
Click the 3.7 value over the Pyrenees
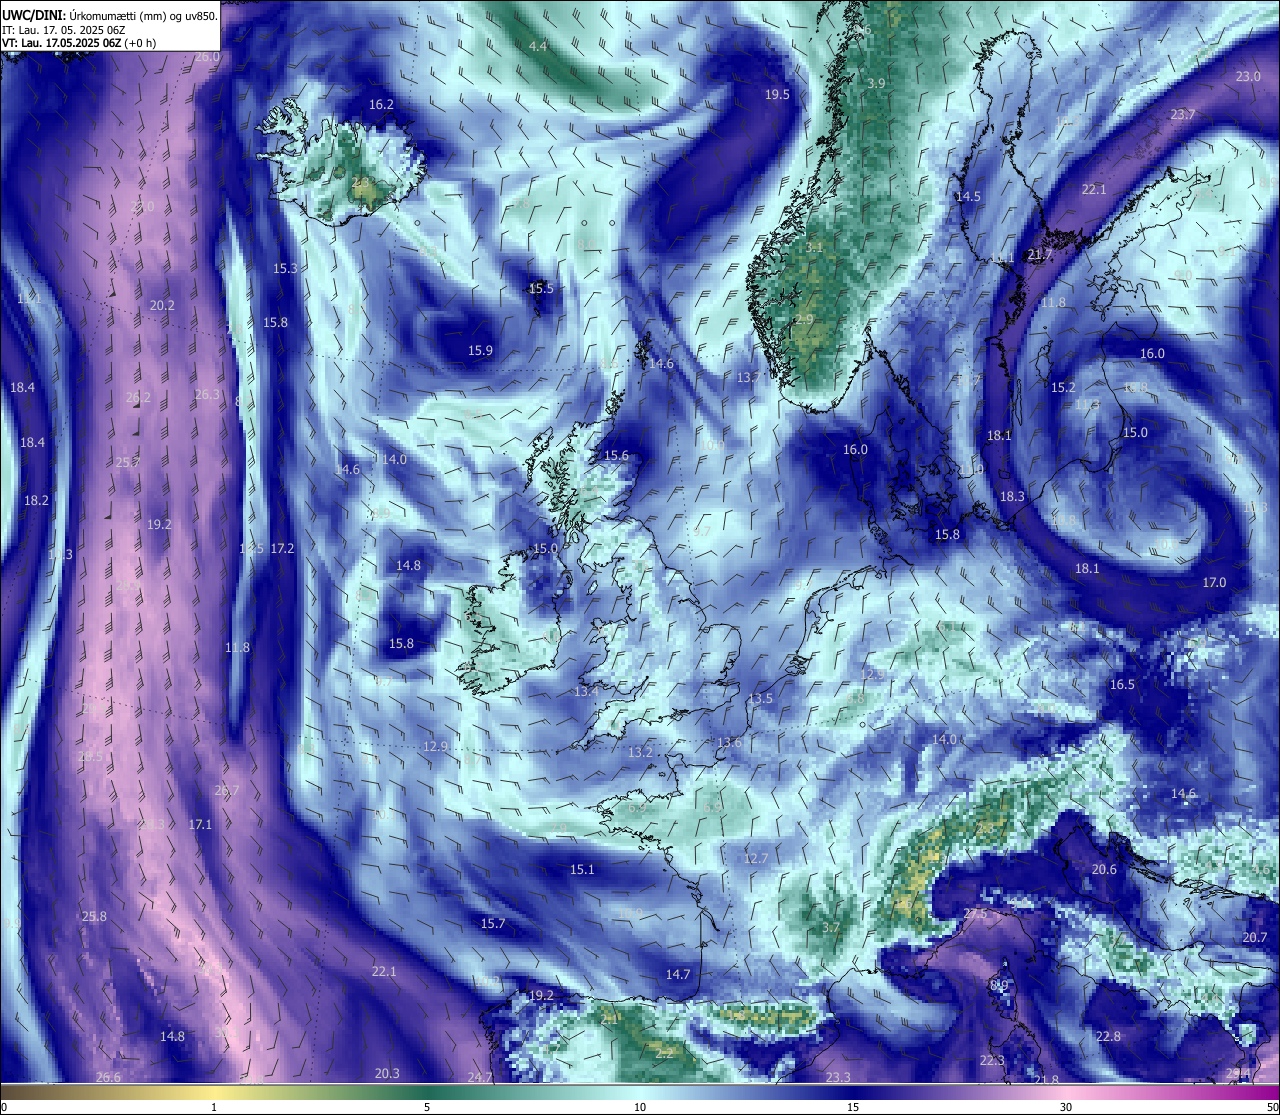pyautogui.click(x=831, y=927)
